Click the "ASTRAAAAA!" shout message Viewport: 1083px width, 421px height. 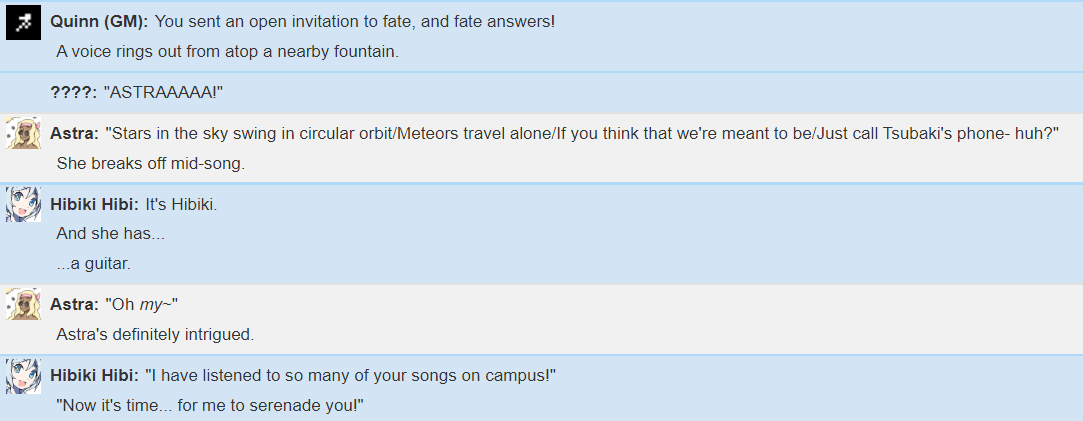[x=164, y=92]
